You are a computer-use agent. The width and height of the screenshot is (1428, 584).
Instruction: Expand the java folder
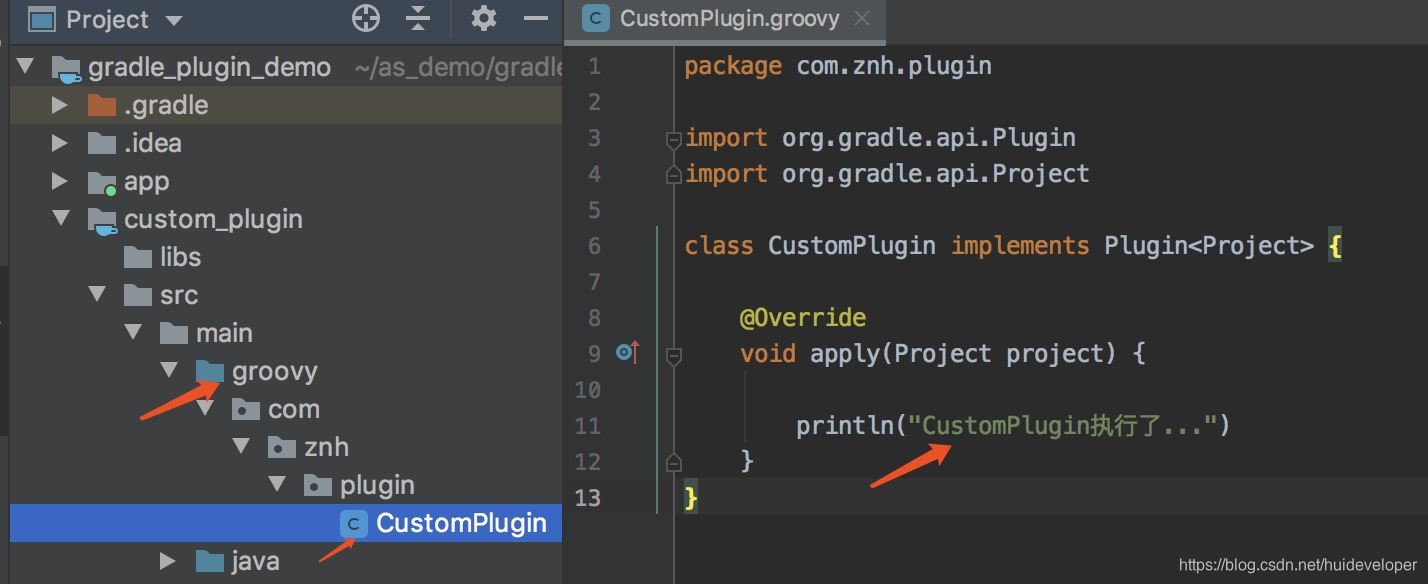(167, 561)
